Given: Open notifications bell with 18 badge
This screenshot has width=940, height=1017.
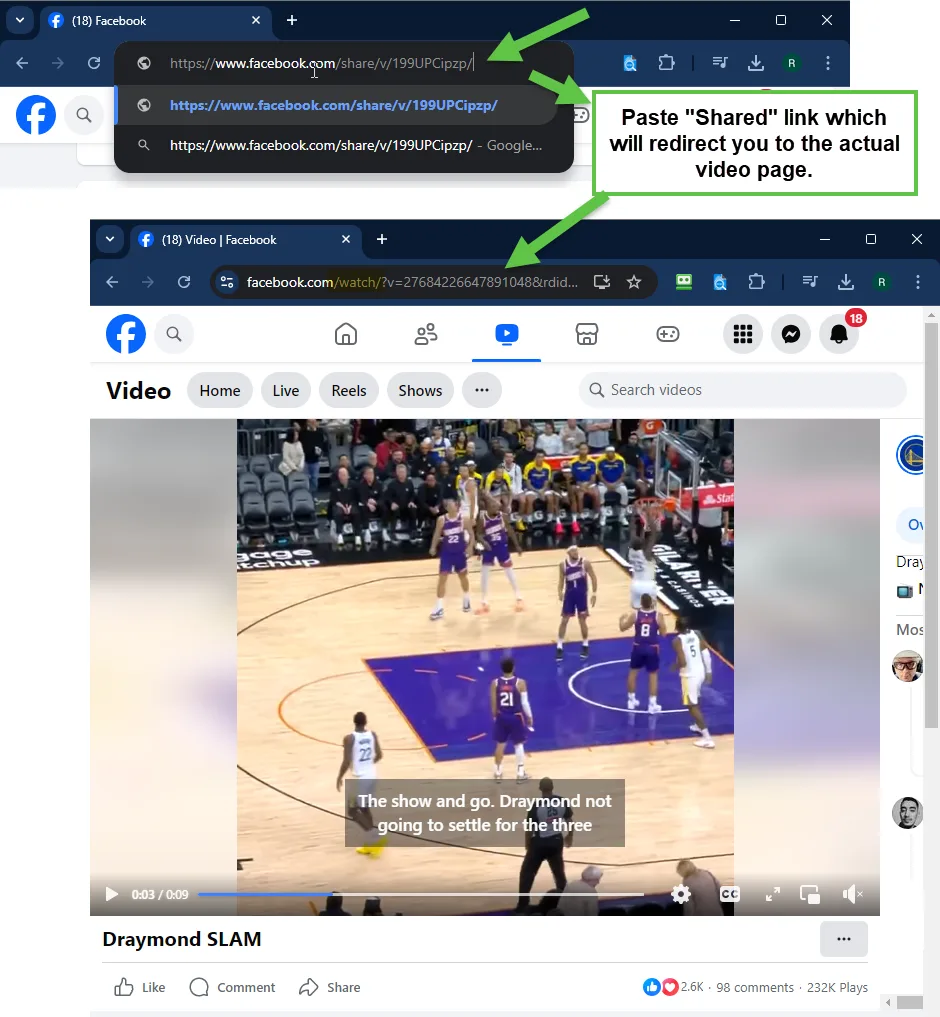Looking at the screenshot, I should [x=839, y=334].
